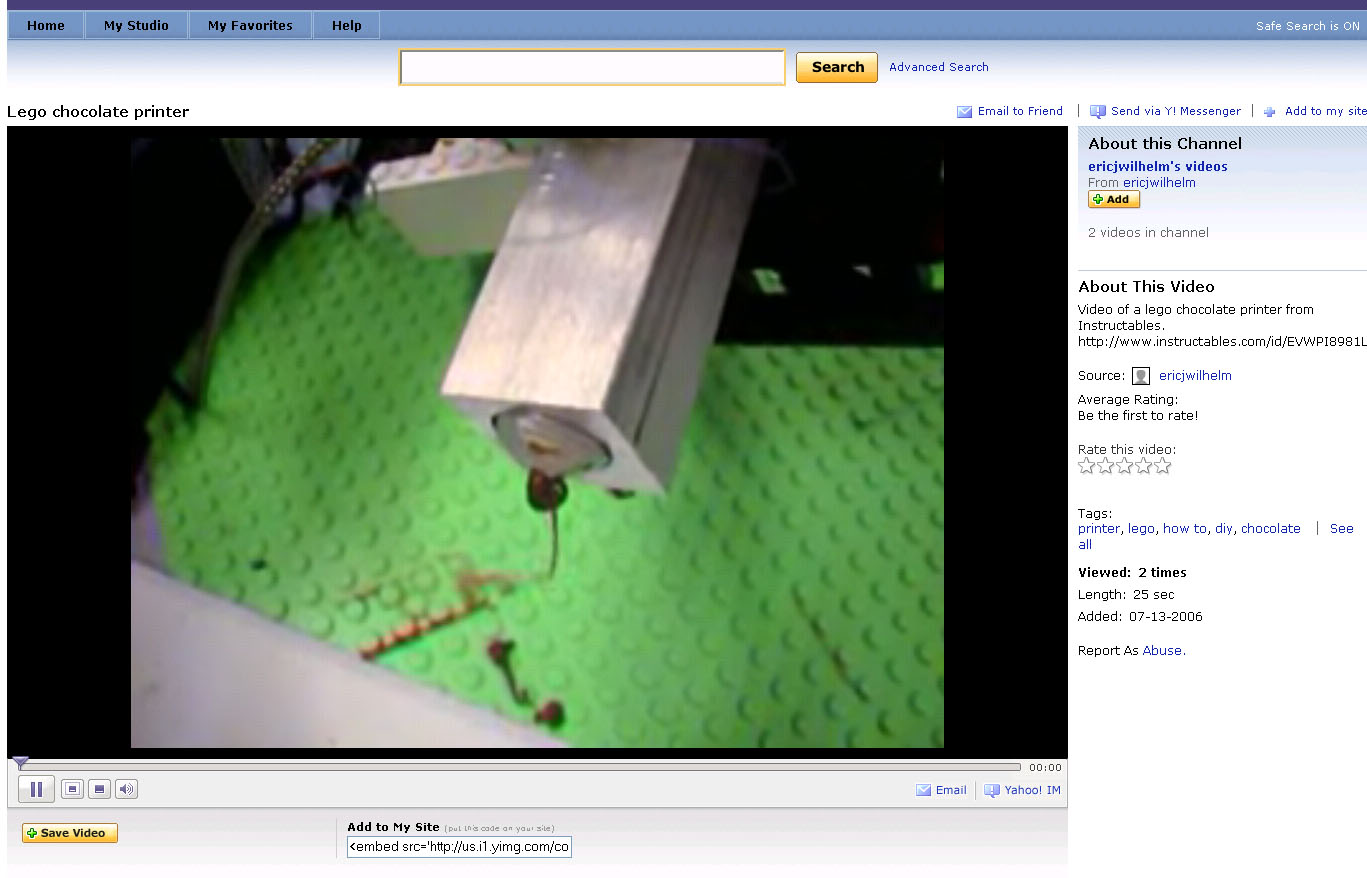
Task: Click the plus icon beside Add to my site
Action: (x=1270, y=112)
